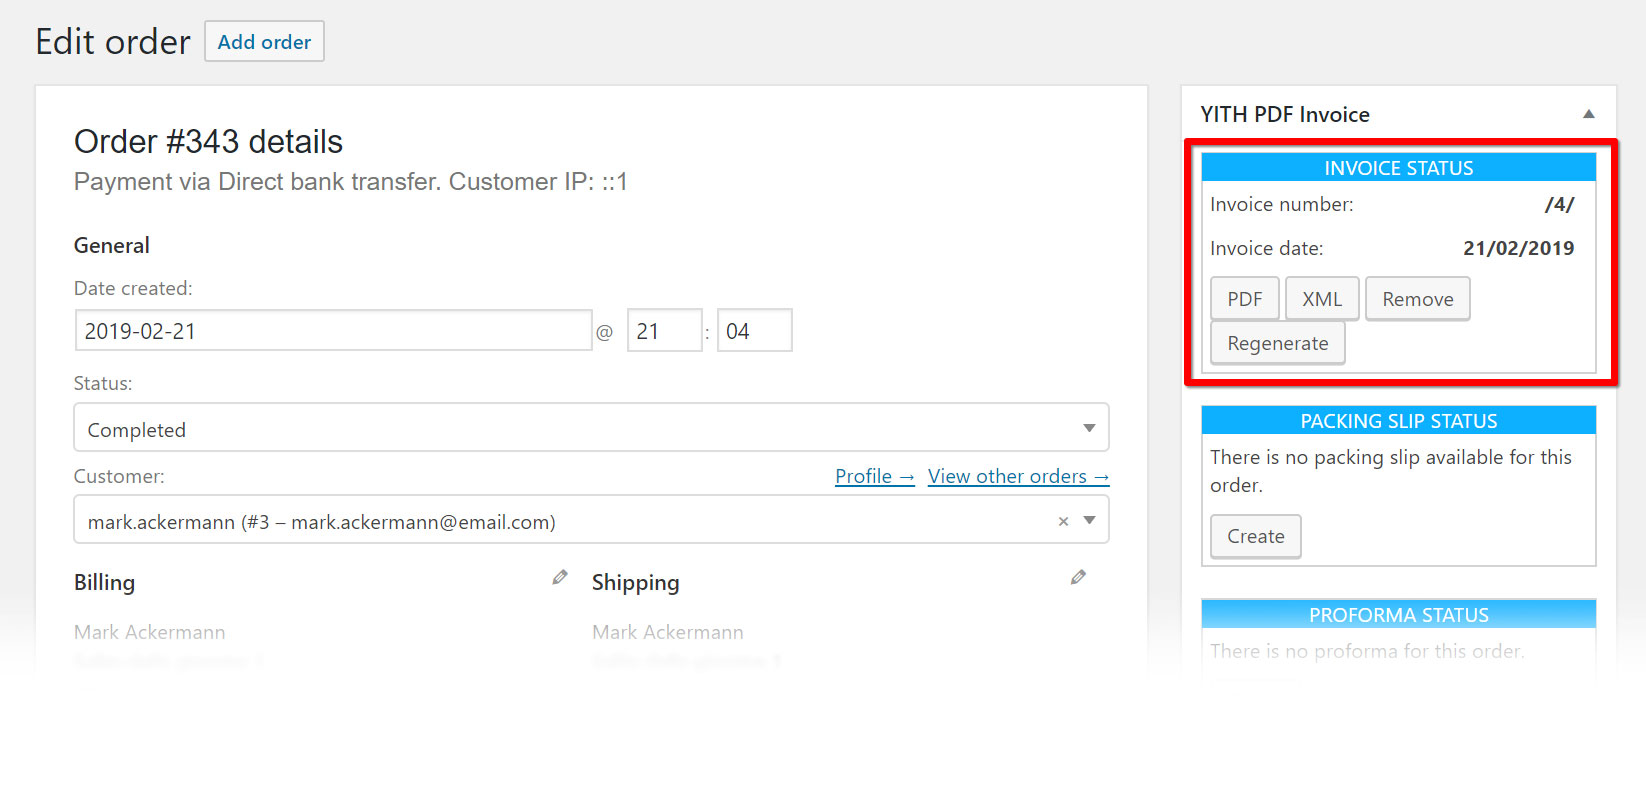
Task: Click the INVOICE STATUS header
Action: click(x=1398, y=167)
